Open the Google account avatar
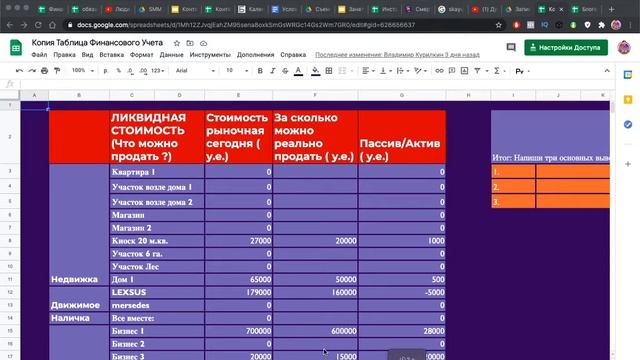 click(x=624, y=47)
